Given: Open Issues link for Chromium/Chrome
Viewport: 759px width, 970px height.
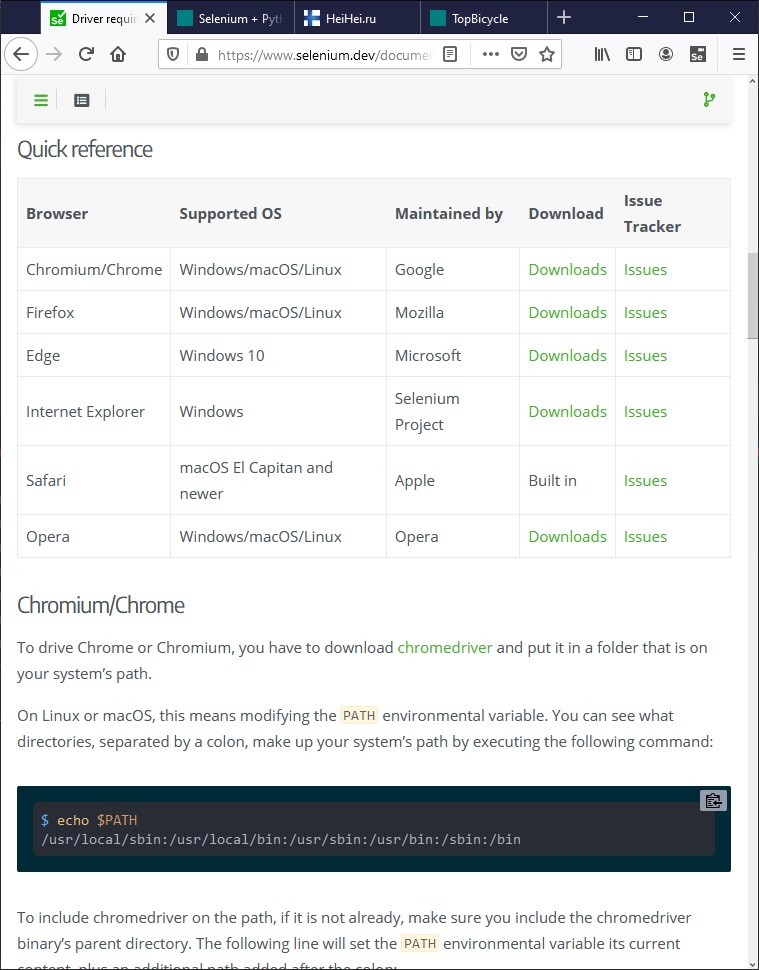Looking at the screenshot, I should [645, 270].
